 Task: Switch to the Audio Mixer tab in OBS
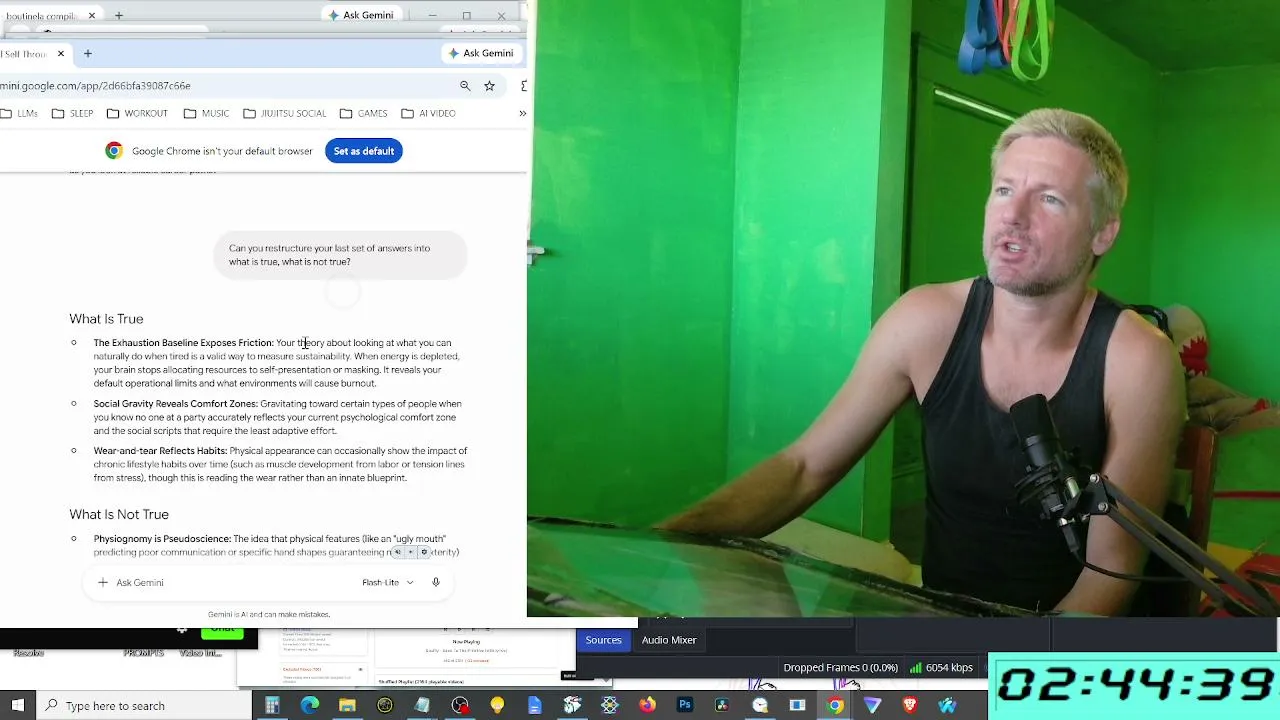coord(669,640)
